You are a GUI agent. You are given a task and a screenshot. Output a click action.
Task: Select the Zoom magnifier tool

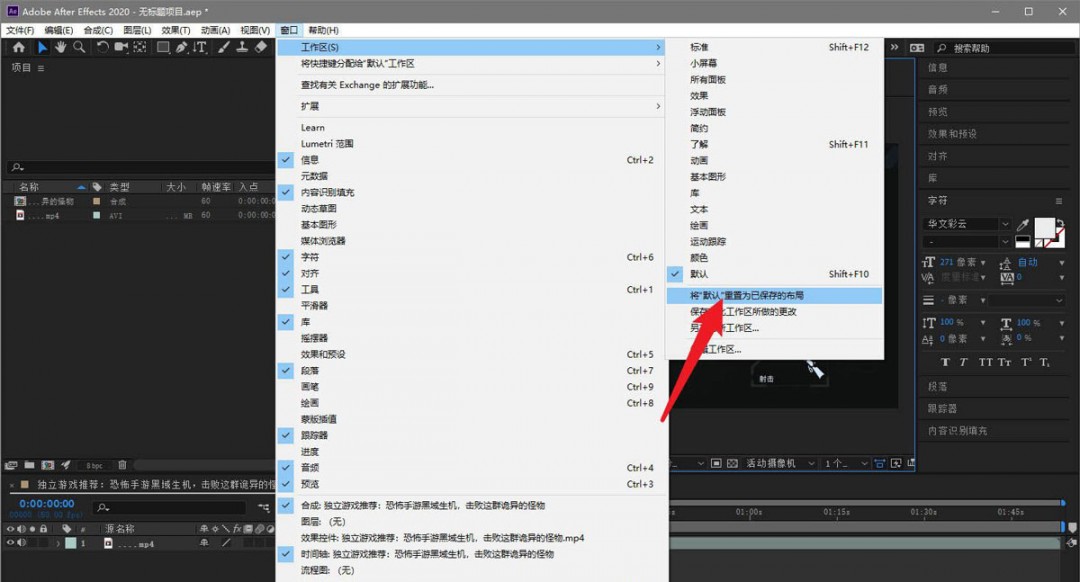coord(79,47)
